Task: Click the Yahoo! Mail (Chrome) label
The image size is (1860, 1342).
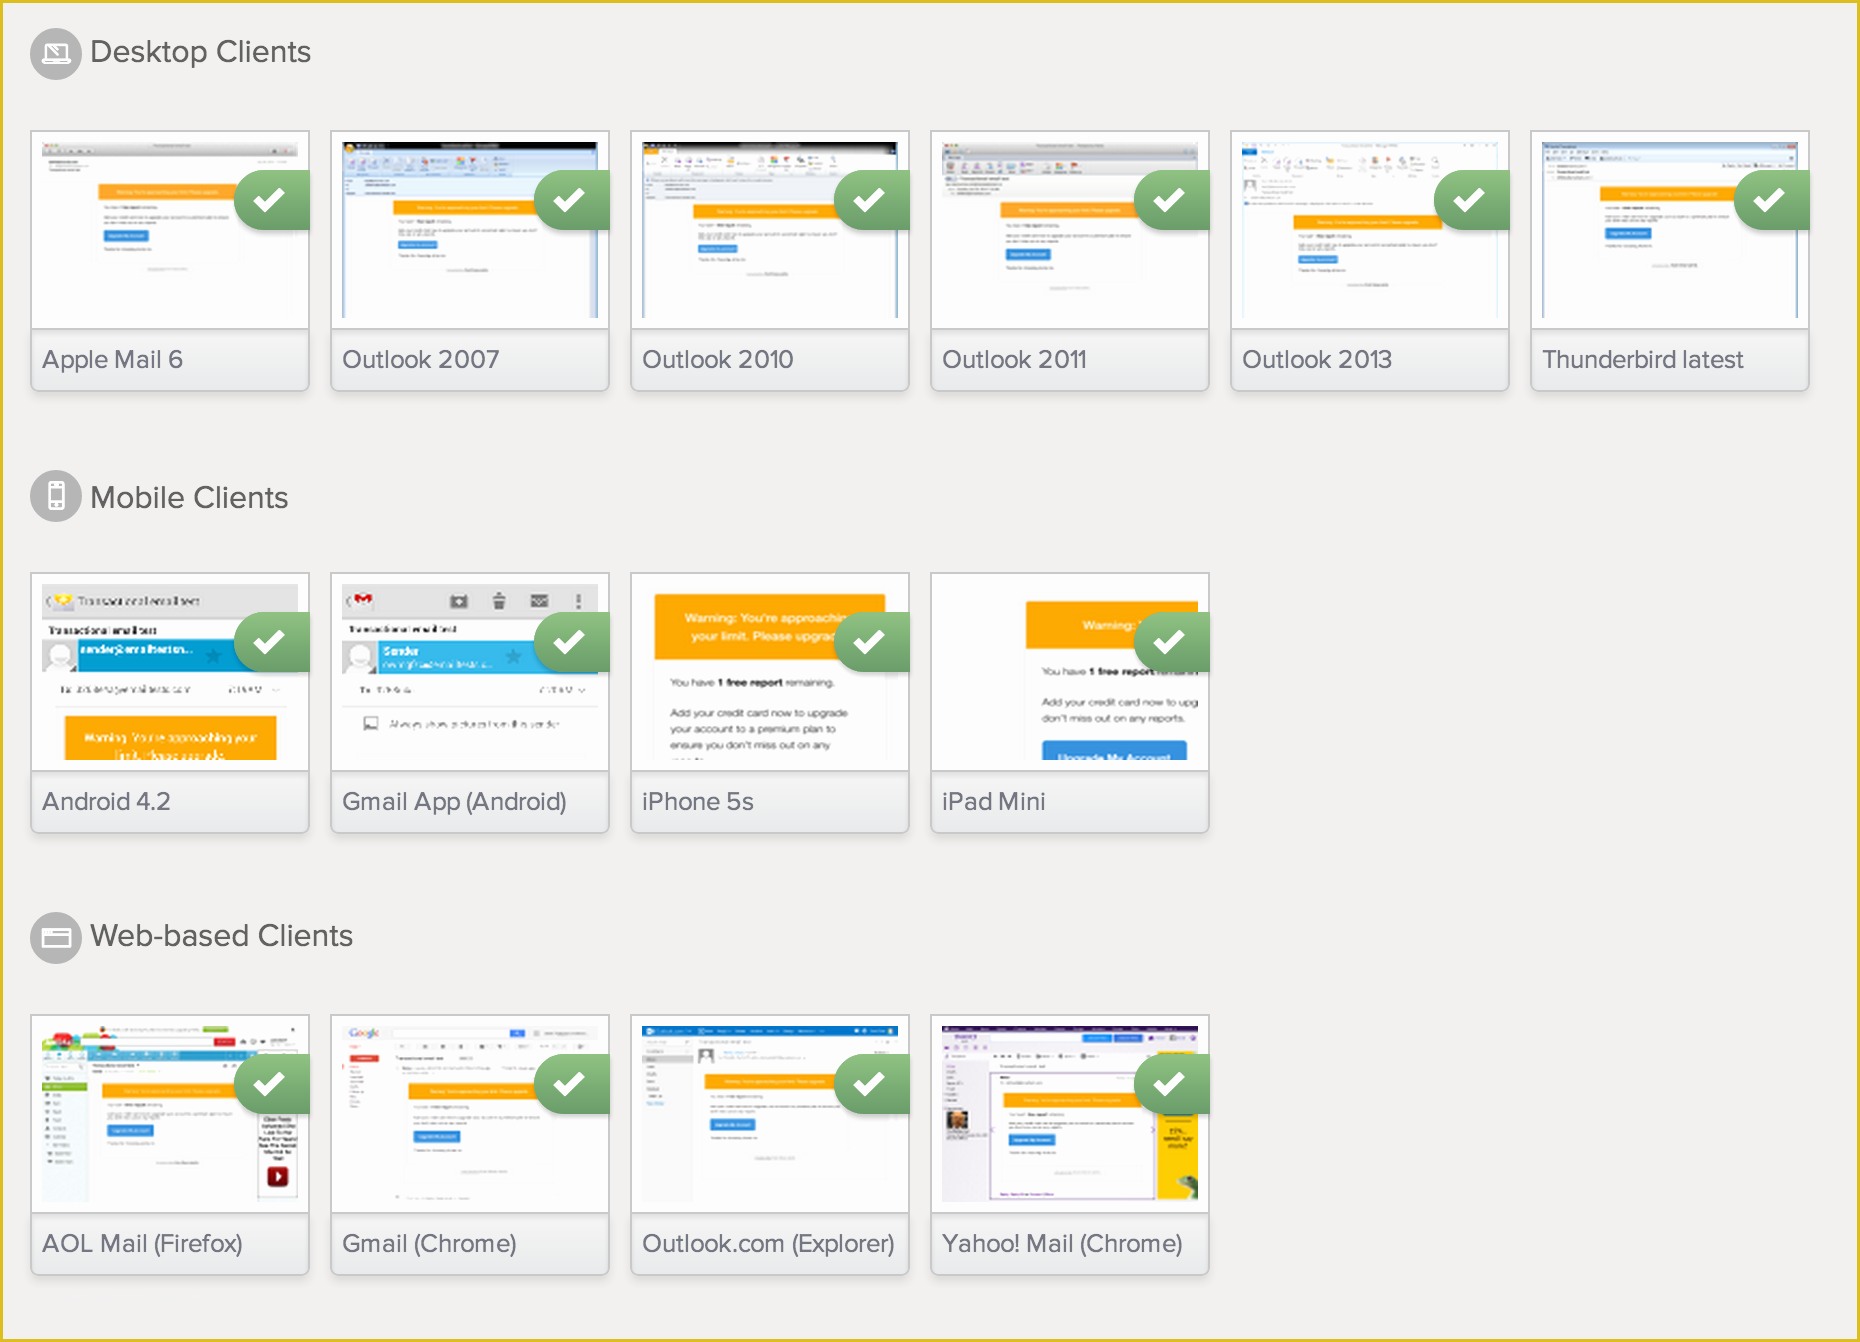Action: coord(1062,1244)
